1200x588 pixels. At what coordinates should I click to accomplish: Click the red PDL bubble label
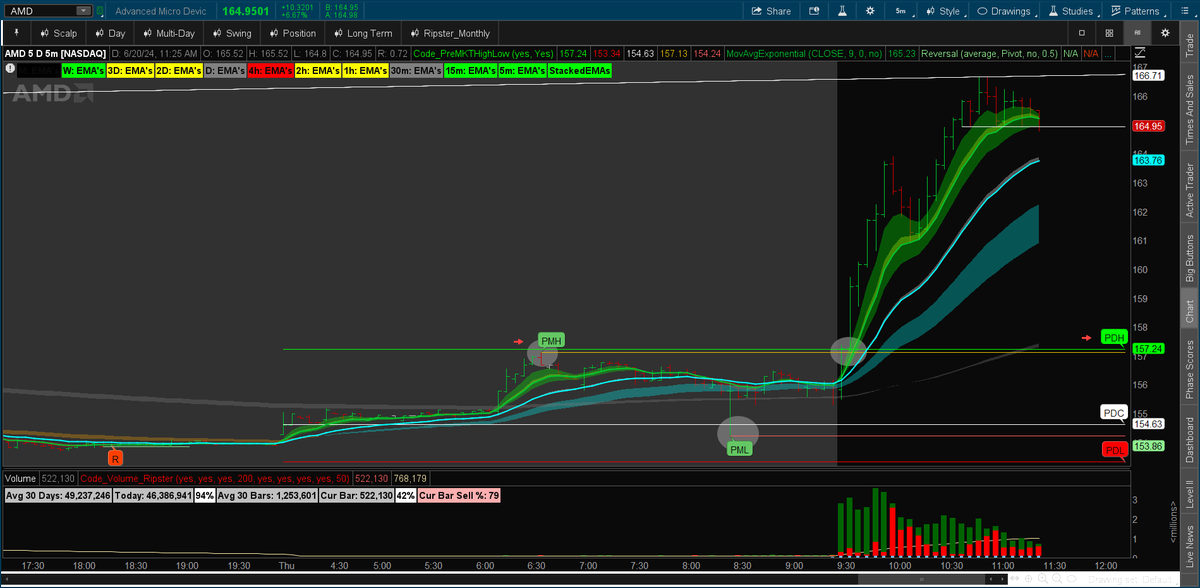(1114, 450)
